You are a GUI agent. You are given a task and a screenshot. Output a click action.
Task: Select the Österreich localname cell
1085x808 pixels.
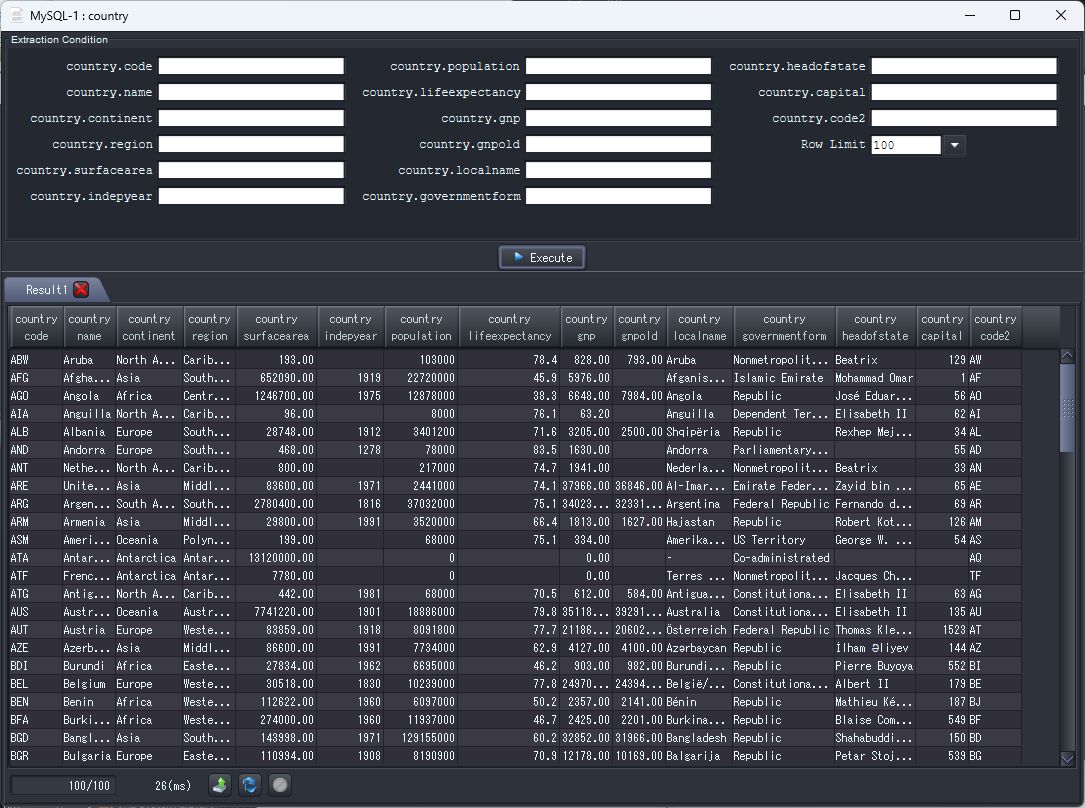point(698,630)
